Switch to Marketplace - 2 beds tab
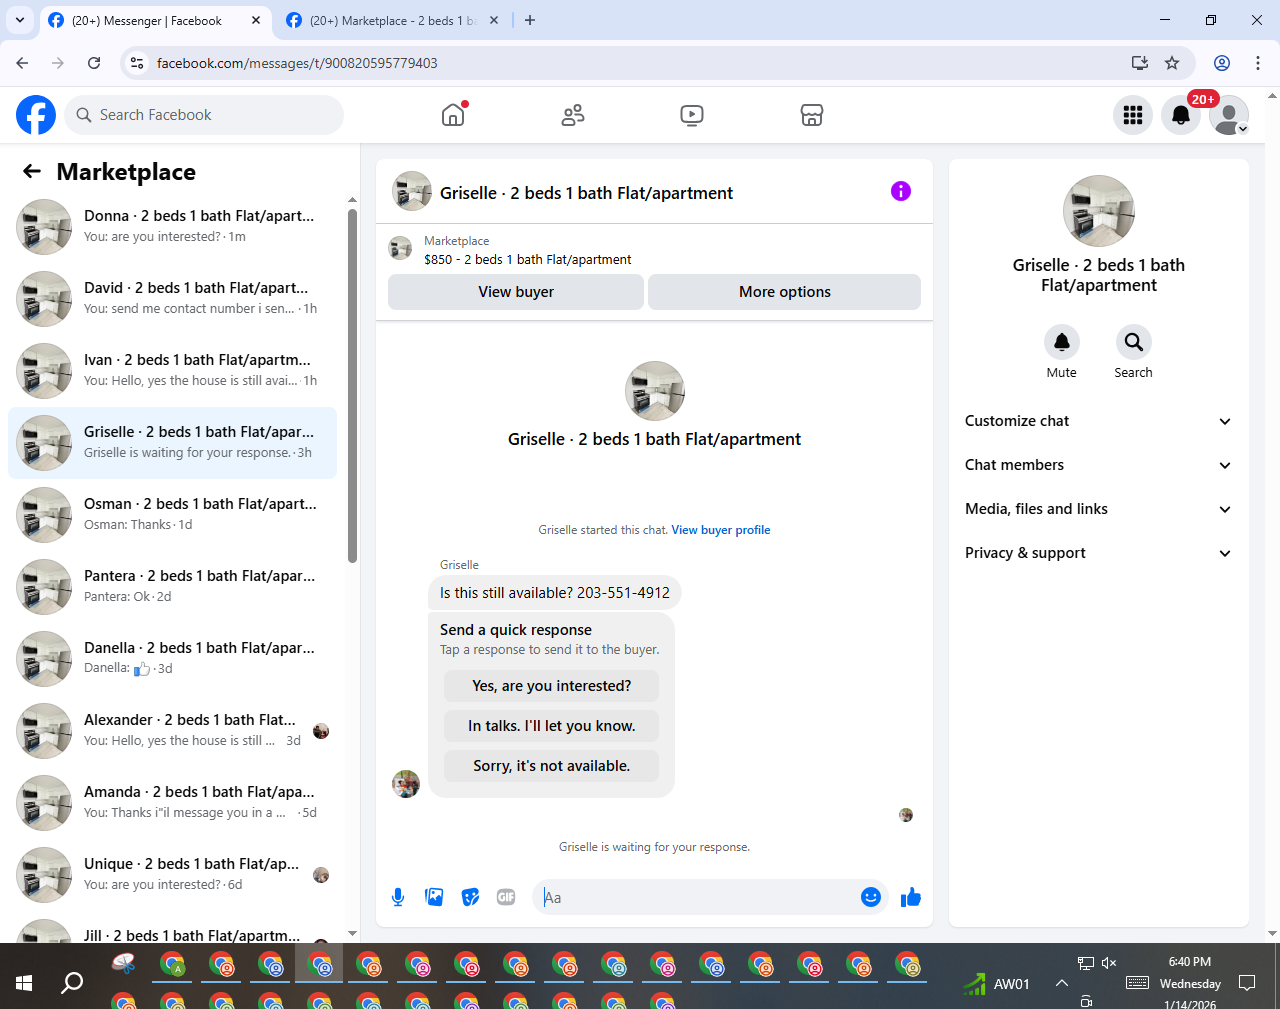Image resolution: width=1280 pixels, height=1009 pixels. (x=393, y=21)
